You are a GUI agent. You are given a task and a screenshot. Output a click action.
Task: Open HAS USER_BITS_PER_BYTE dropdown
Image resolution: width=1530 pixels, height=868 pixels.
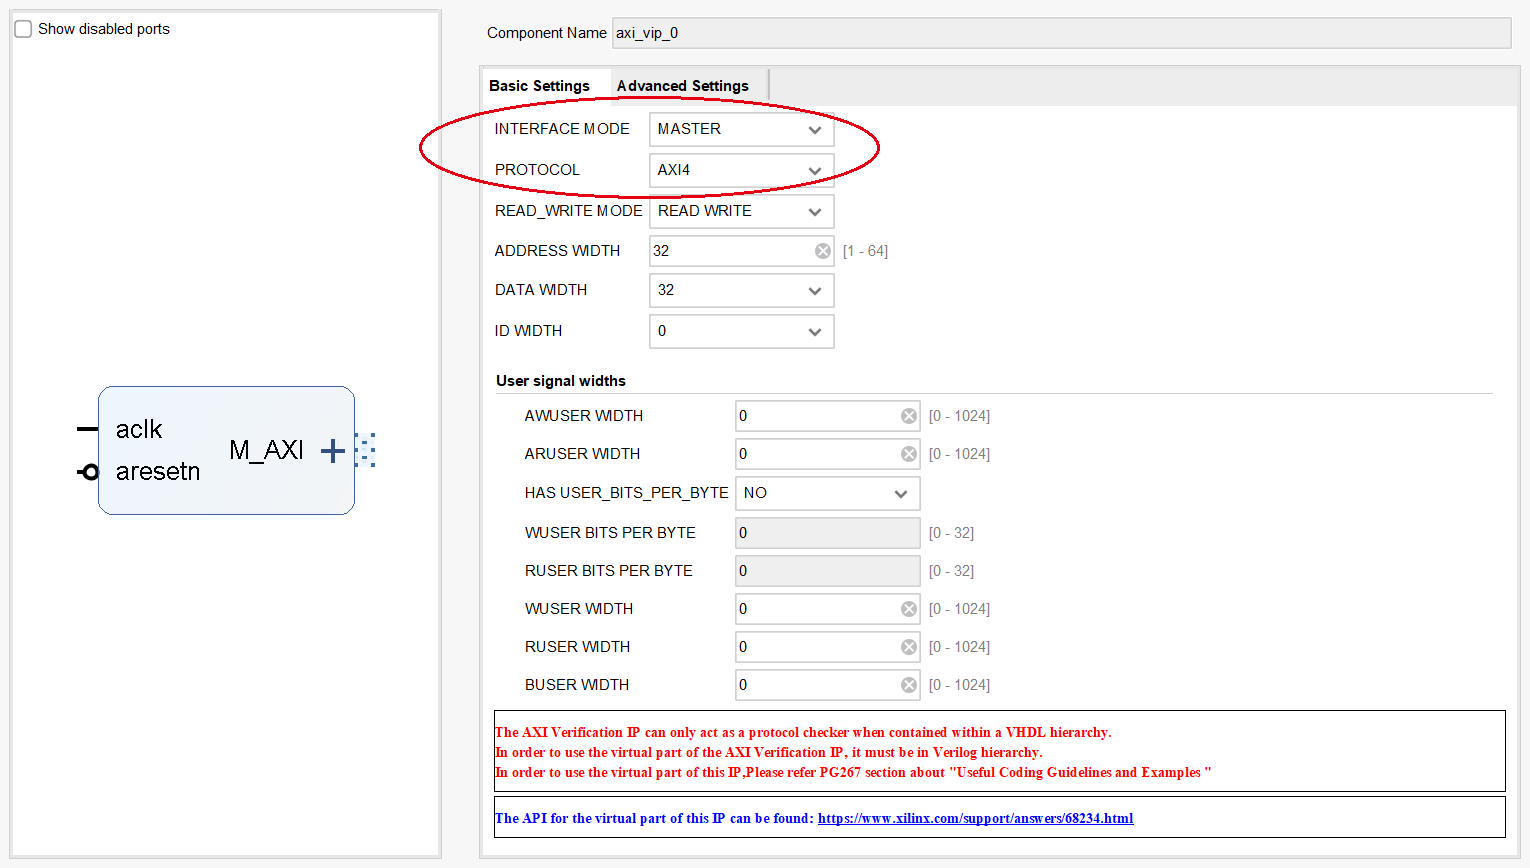click(x=827, y=493)
